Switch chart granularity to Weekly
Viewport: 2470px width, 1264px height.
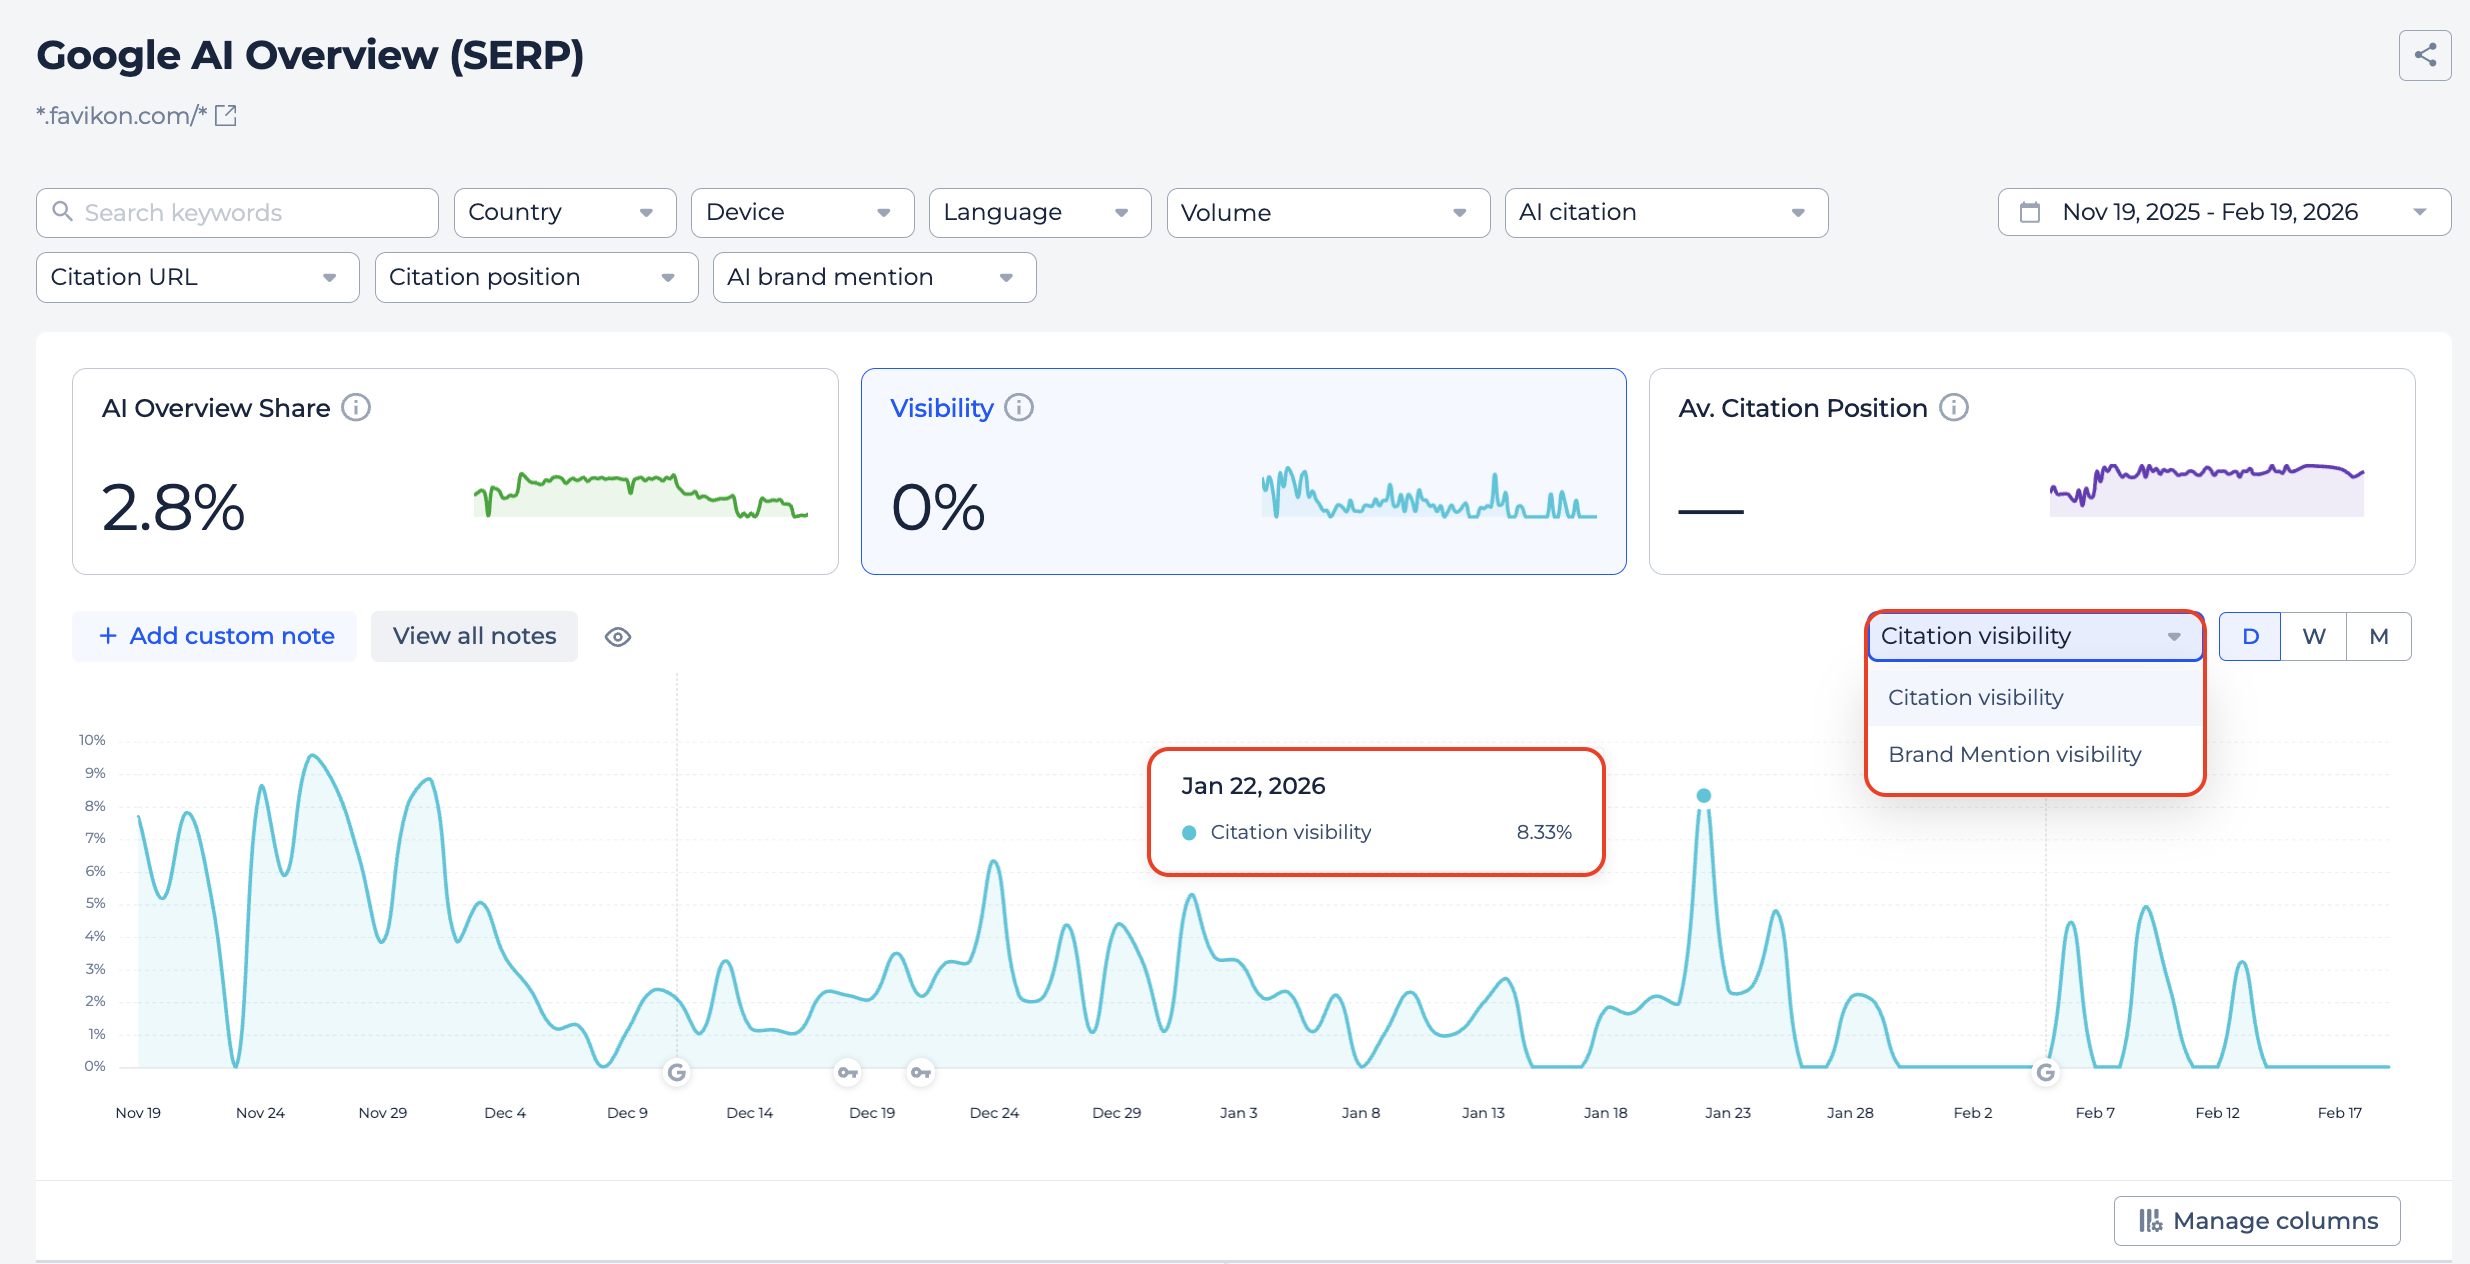click(x=2314, y=636)
